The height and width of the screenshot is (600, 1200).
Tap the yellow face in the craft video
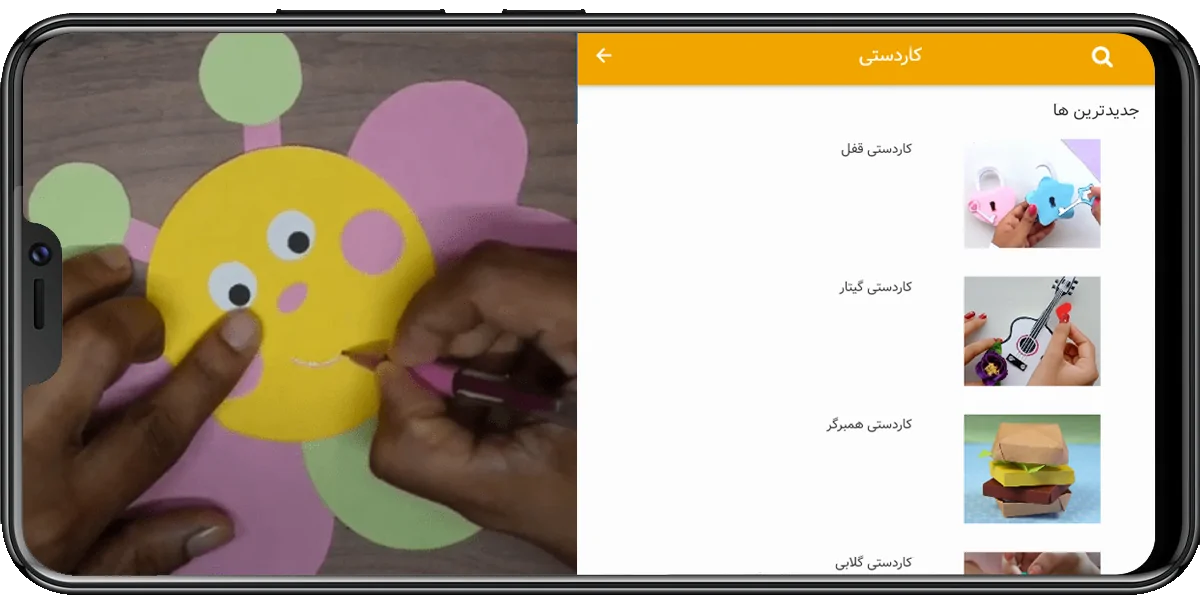point(290,290)
